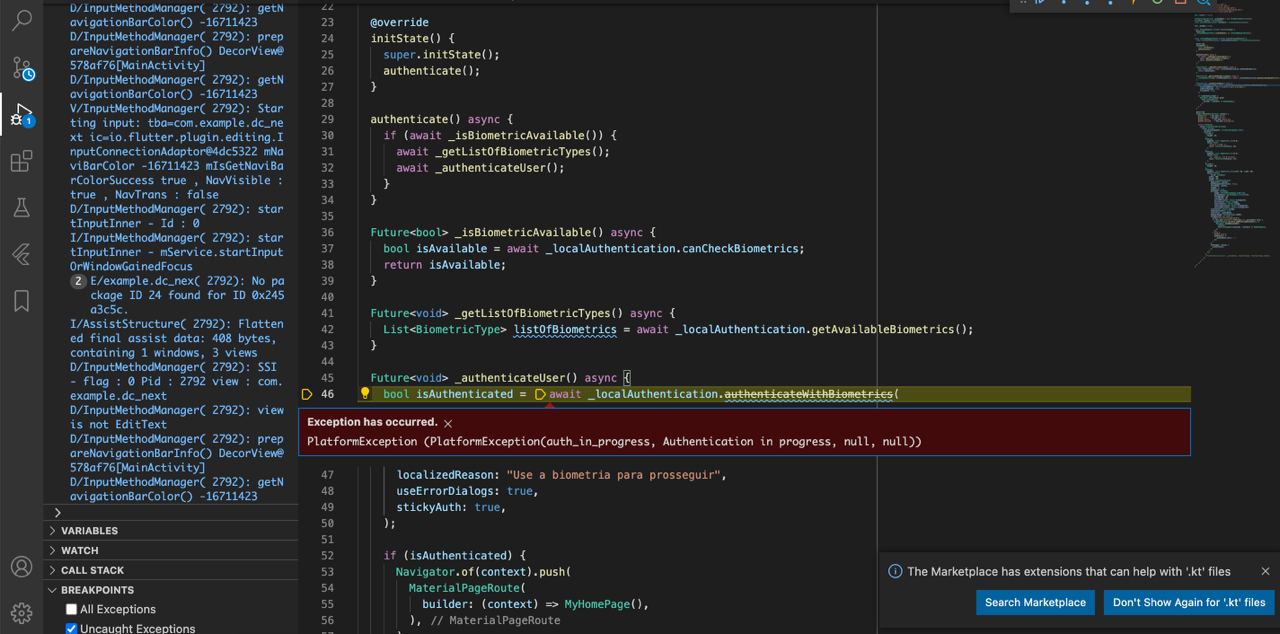Click line number 29 in gutter

pyautogui.click(x=327, y=119)
